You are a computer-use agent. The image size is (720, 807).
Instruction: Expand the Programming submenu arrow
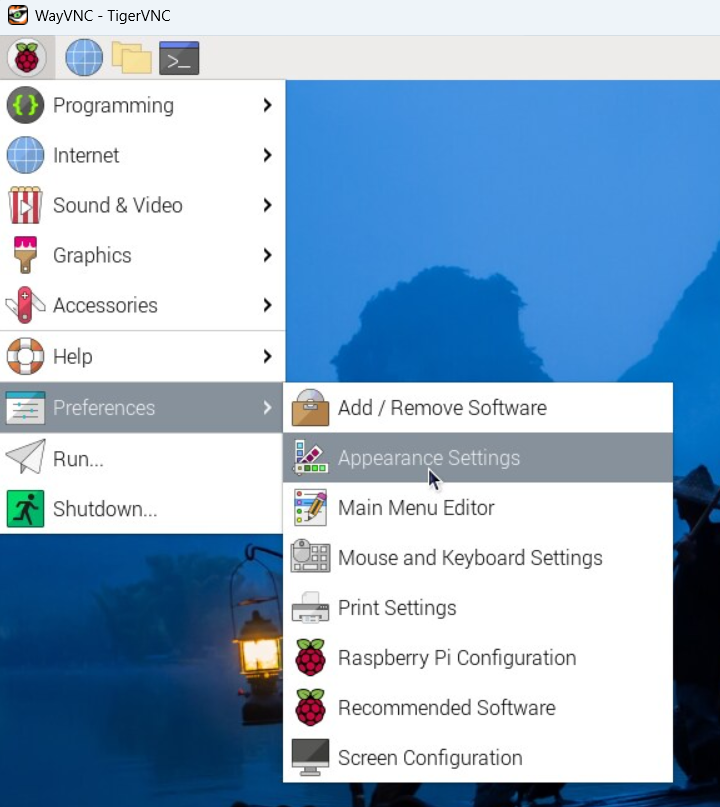(x=267, y=105)
